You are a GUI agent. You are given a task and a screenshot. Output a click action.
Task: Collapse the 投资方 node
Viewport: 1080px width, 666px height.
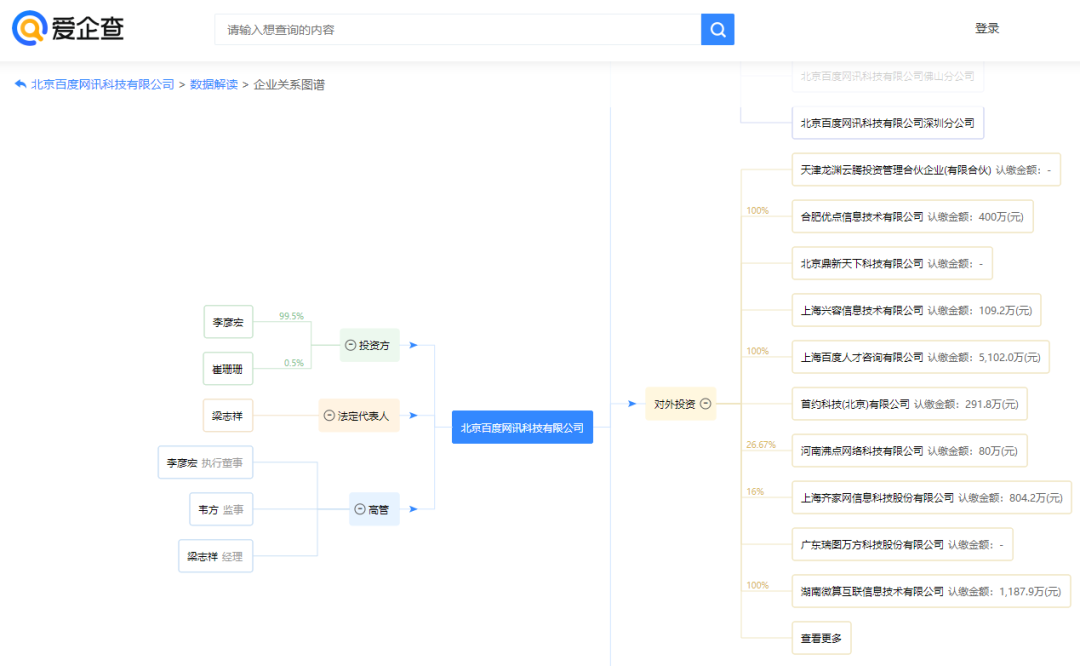coord(350,345)
